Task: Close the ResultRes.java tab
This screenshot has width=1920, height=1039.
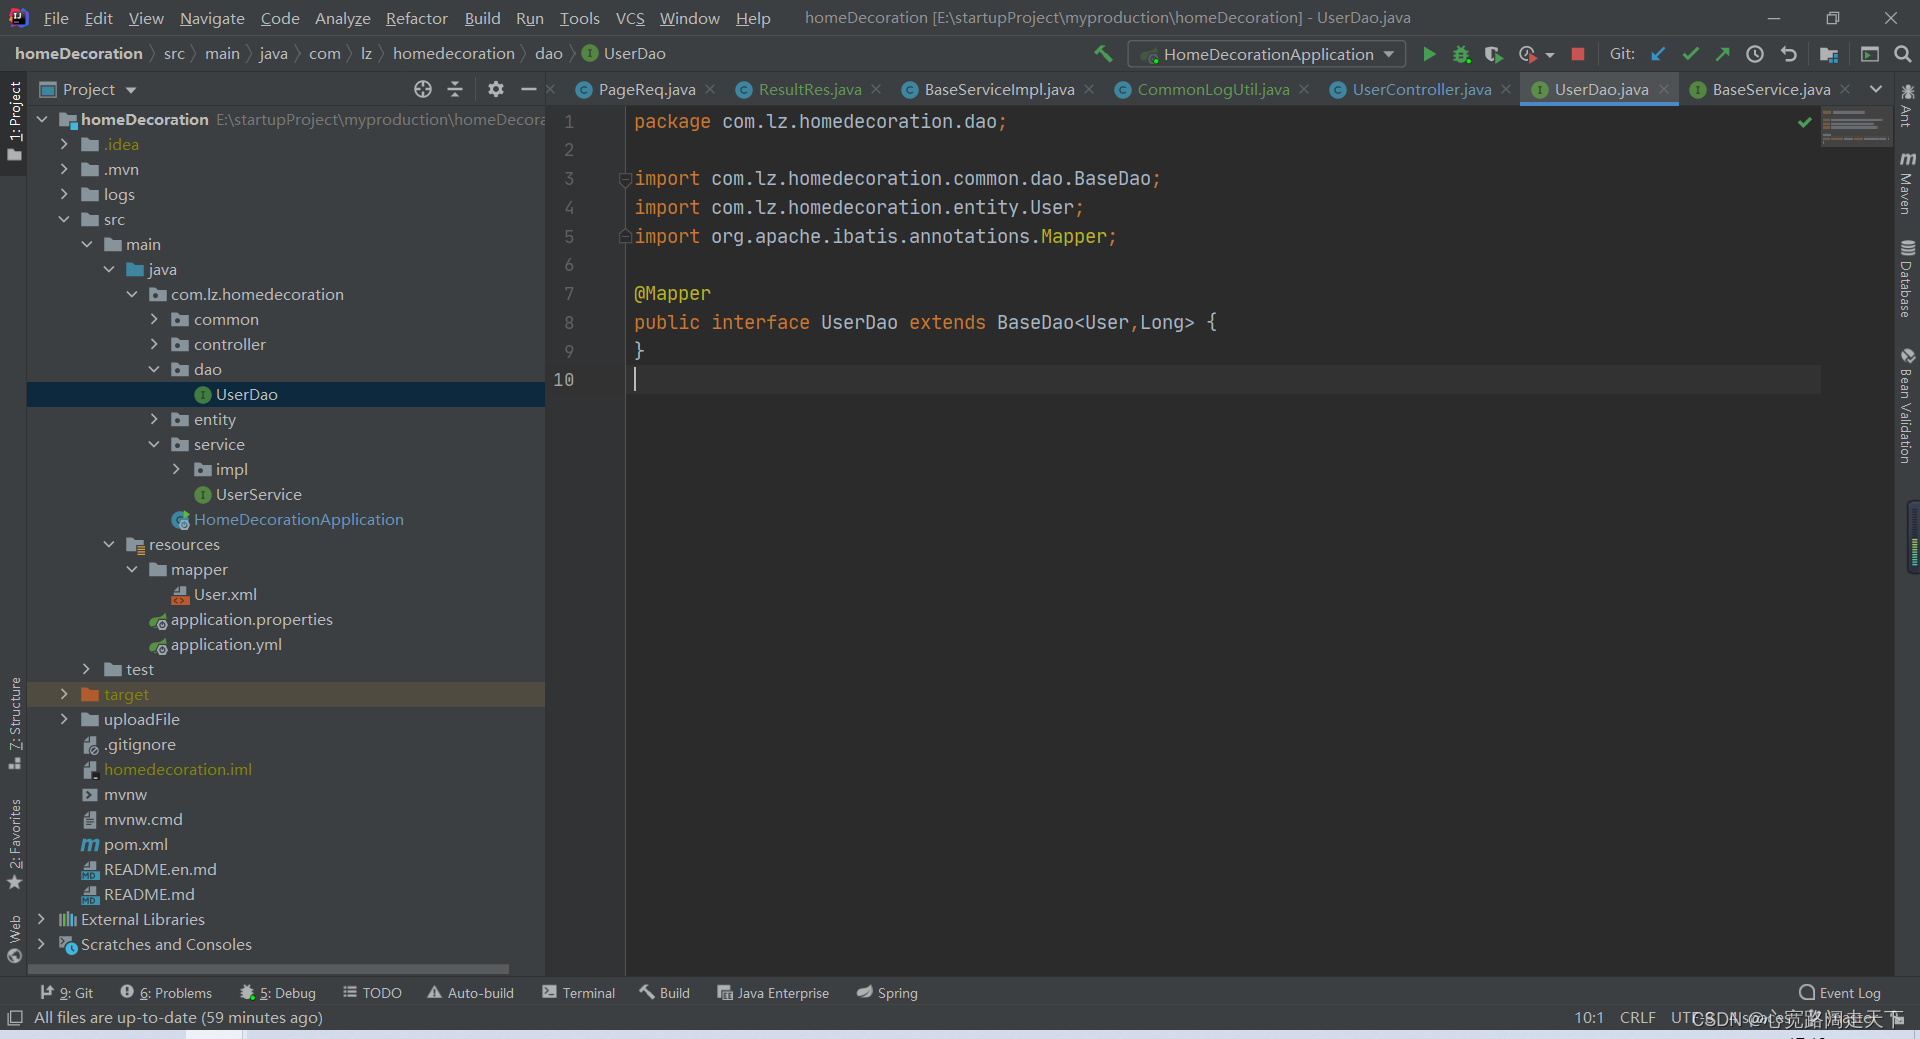Action: (876, 89)
